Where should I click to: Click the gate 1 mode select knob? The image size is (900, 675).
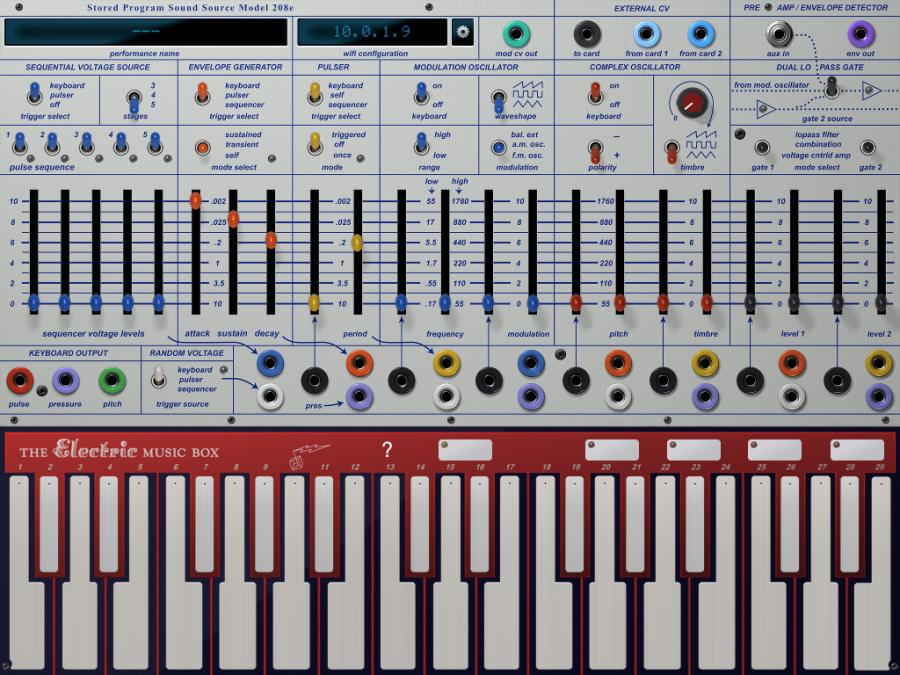click(x=762, y=148)
